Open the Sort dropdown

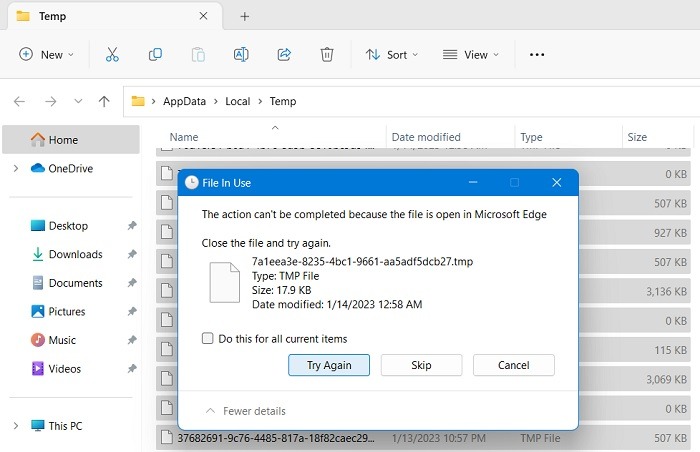[392, 54]
